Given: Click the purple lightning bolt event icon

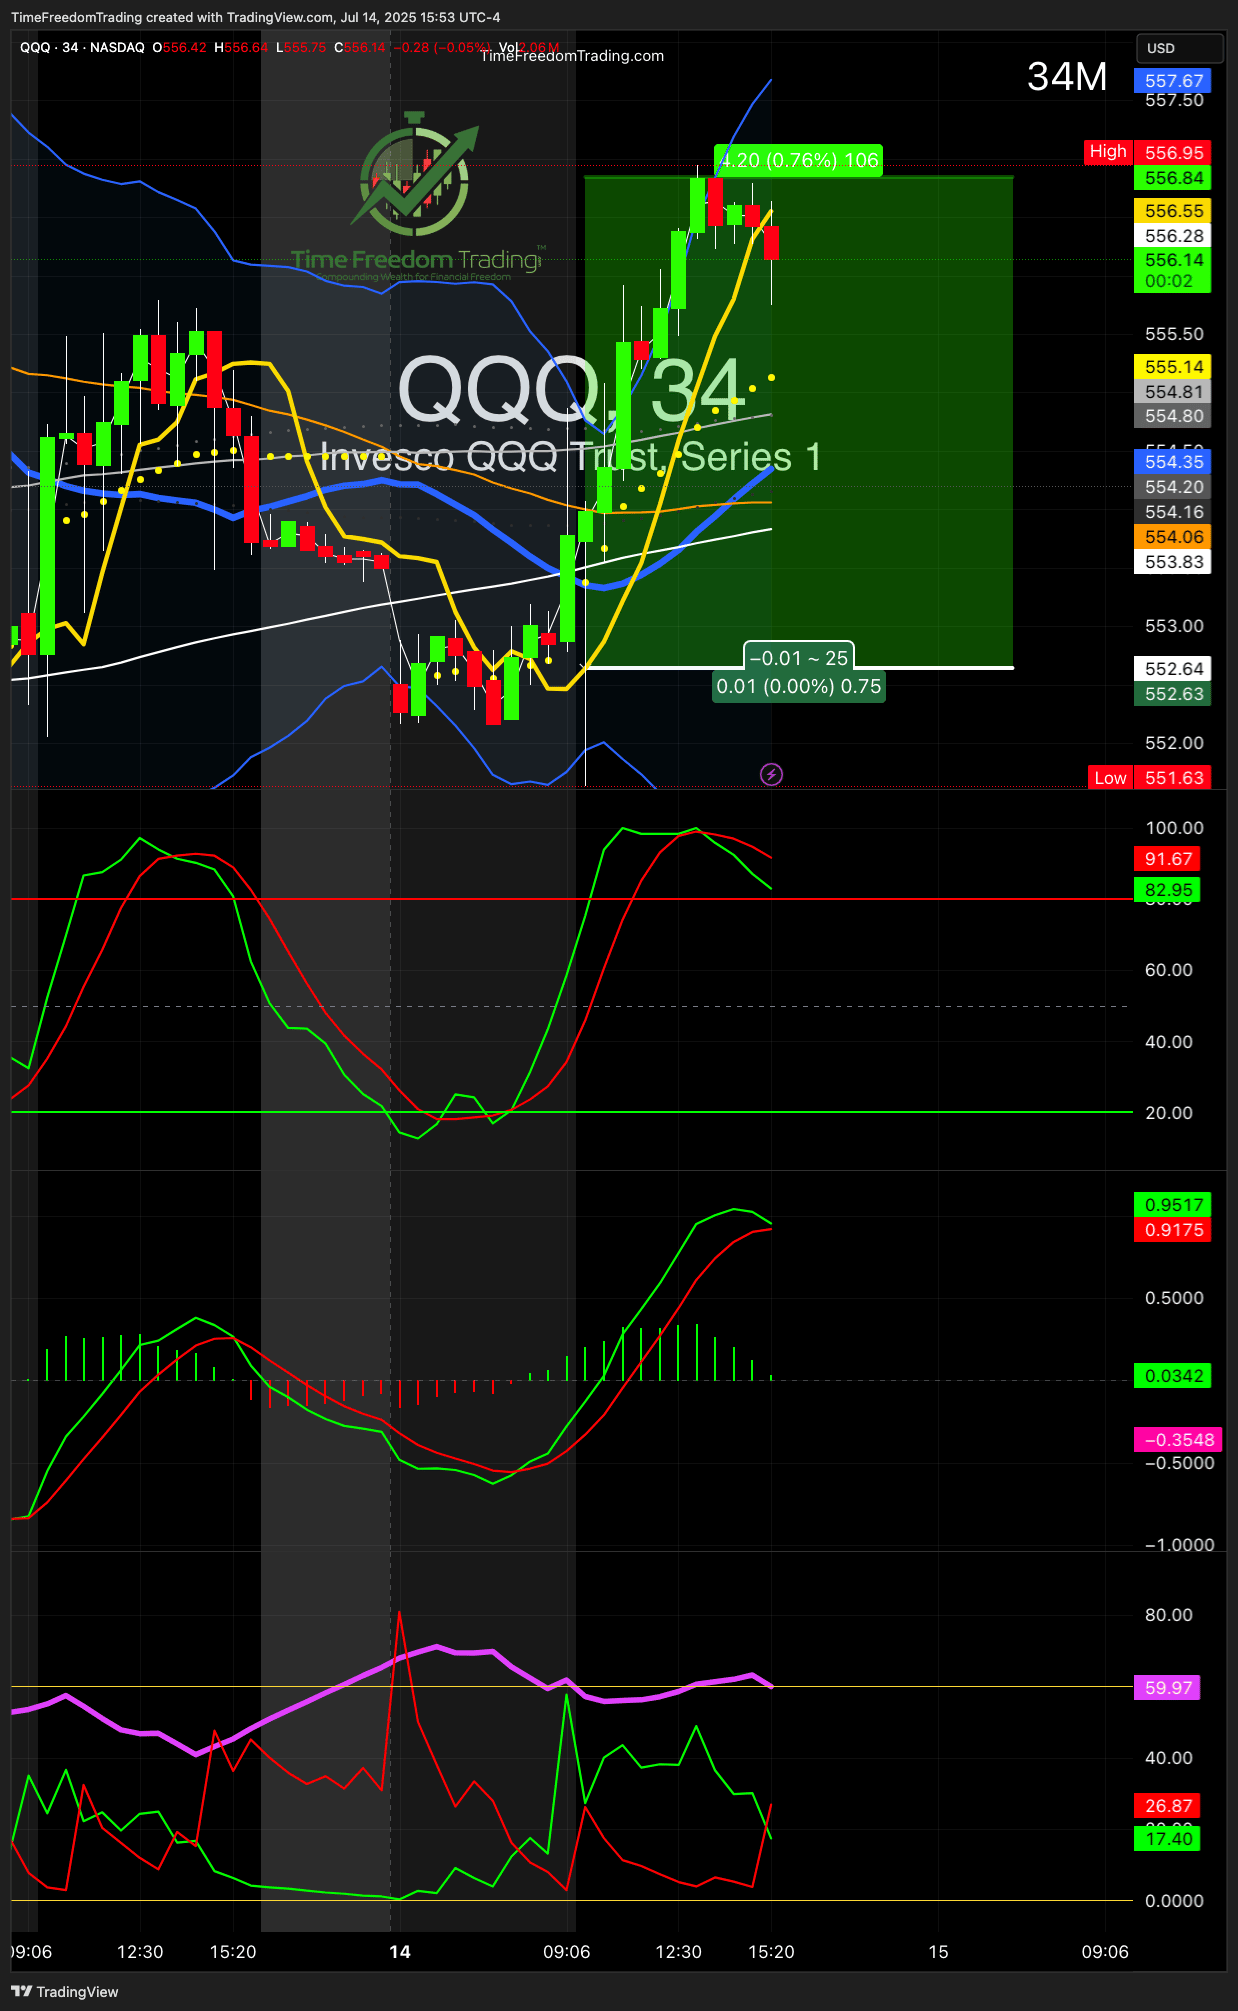Looking at the screenshot, I should point(771,774).
